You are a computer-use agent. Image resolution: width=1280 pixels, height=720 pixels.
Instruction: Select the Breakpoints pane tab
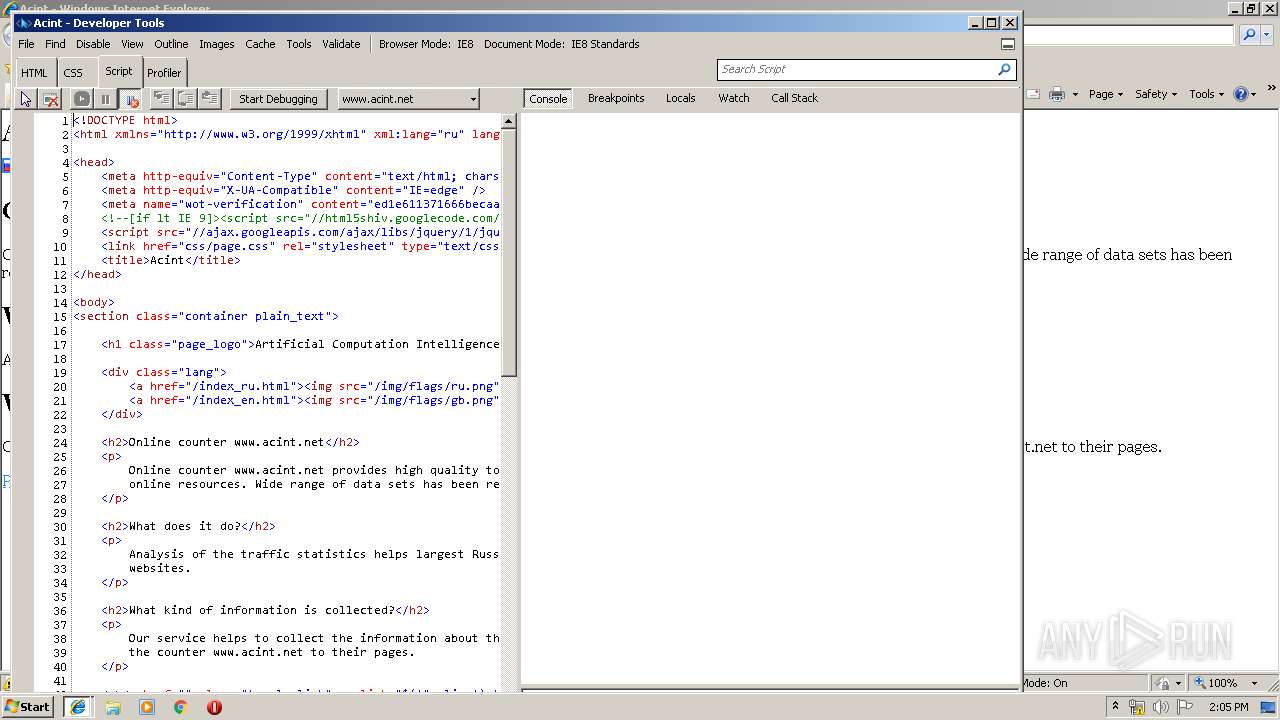point(616,98)
